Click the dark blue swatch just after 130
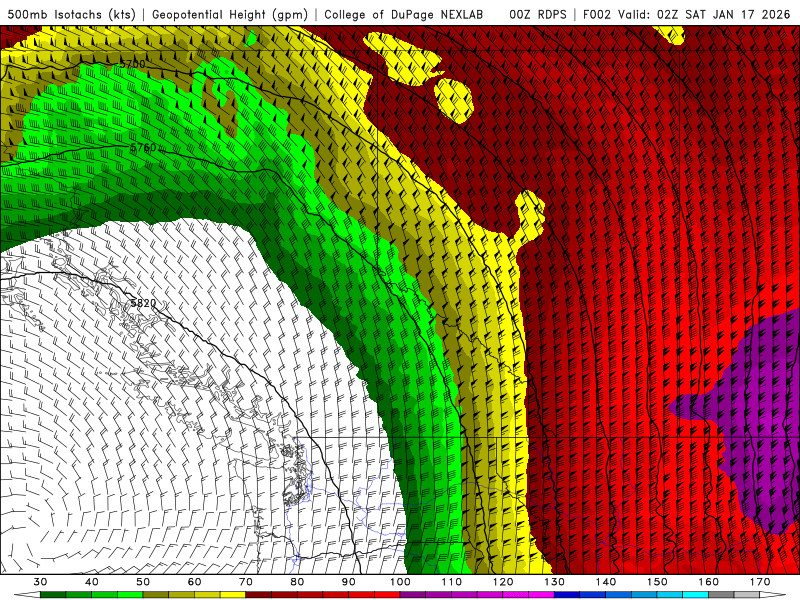800x600 pixels. (567, 596)
